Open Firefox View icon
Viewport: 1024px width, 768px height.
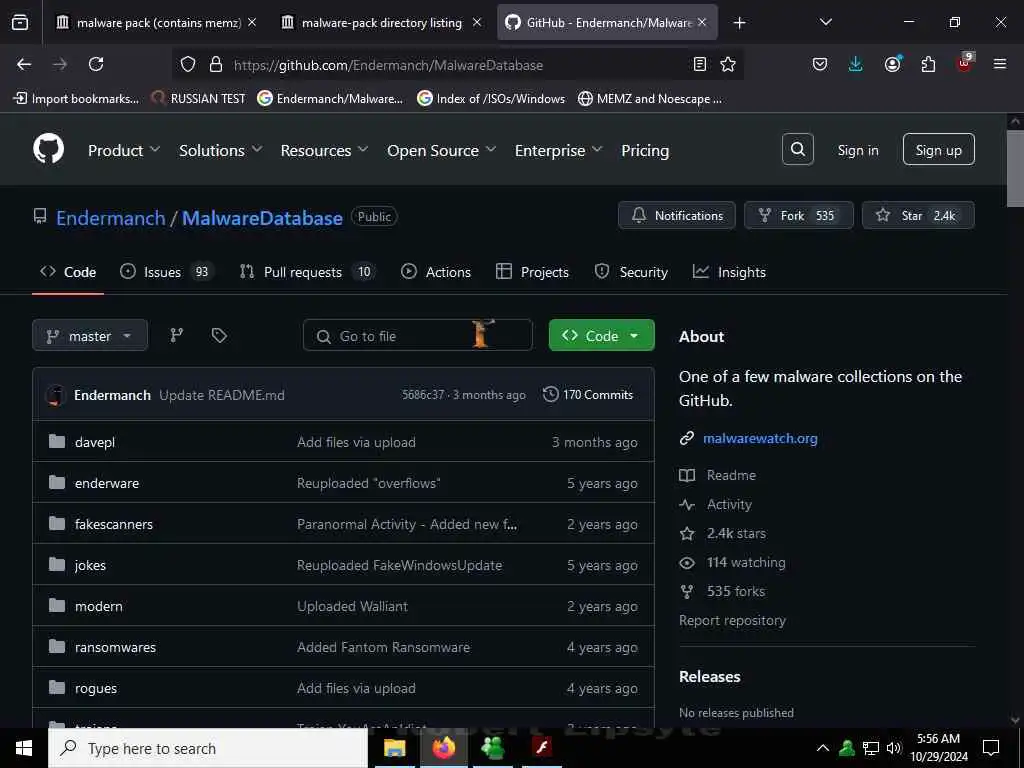click(x=20, y=23)
